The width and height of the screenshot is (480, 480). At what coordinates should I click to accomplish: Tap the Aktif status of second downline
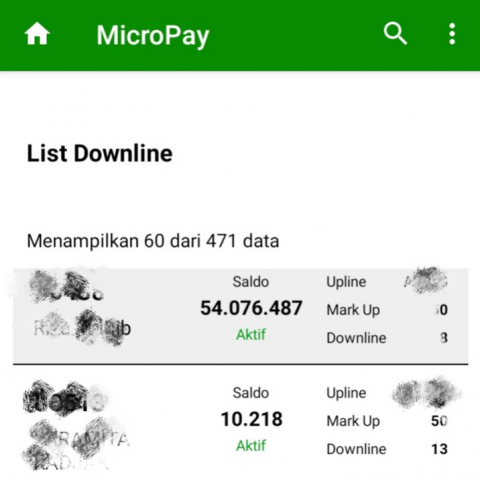coord(251,445)
